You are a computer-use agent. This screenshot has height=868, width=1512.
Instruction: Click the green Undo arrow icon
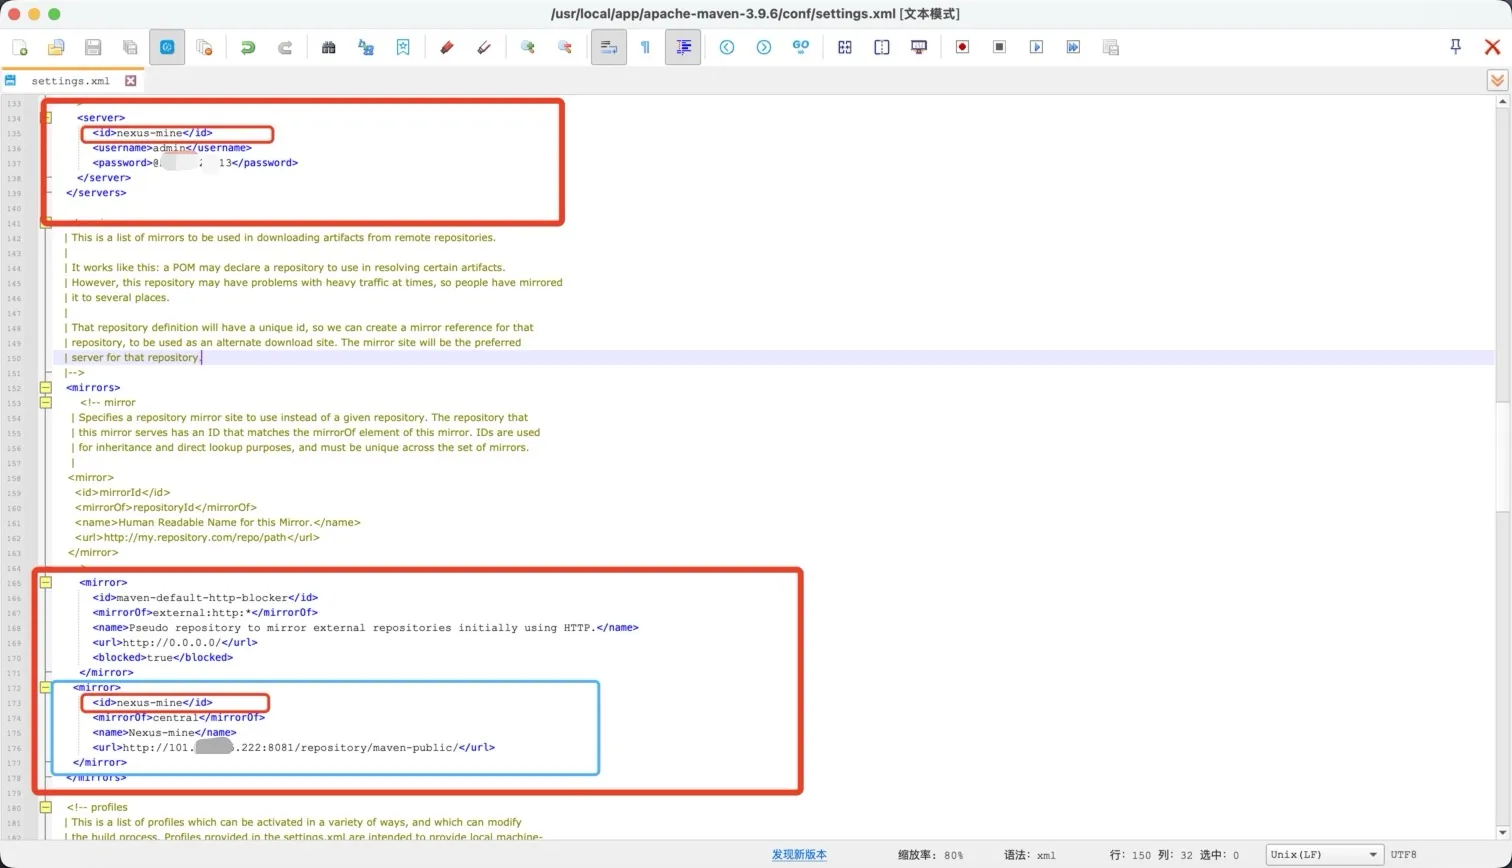pyautogui.click(x=247, y=47)
